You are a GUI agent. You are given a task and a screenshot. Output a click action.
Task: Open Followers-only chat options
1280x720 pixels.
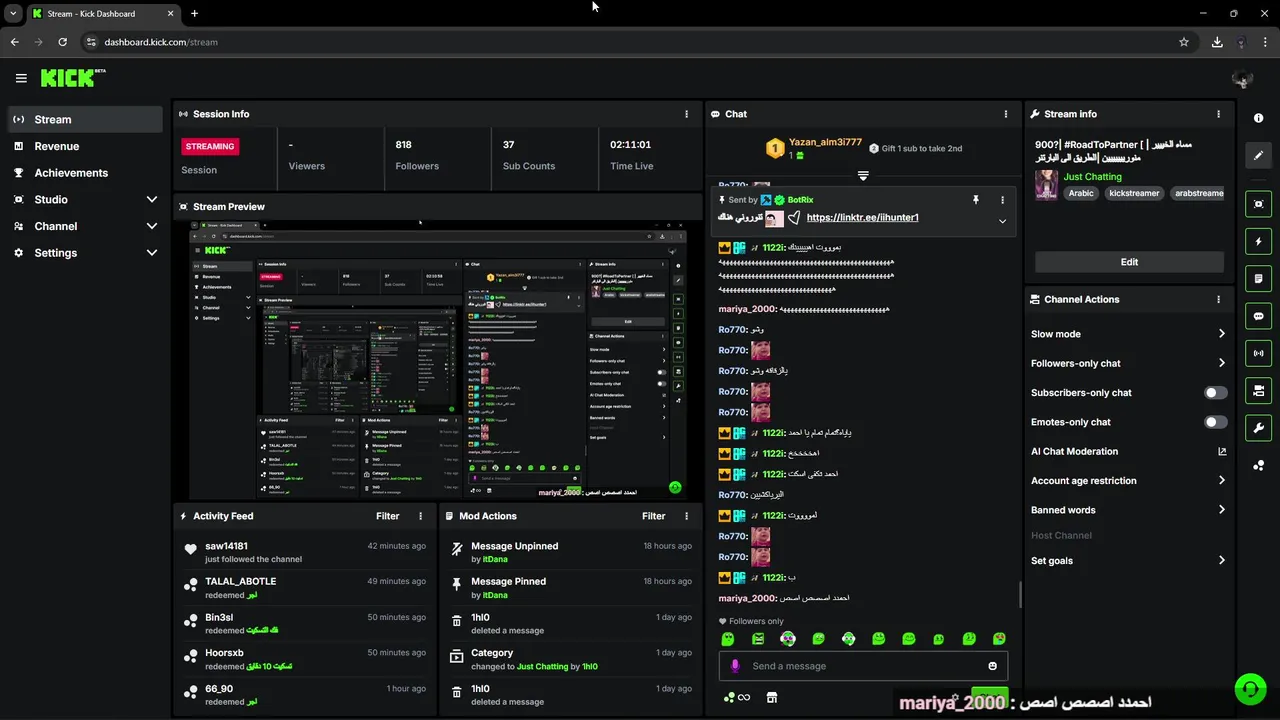pos(1128,363)
